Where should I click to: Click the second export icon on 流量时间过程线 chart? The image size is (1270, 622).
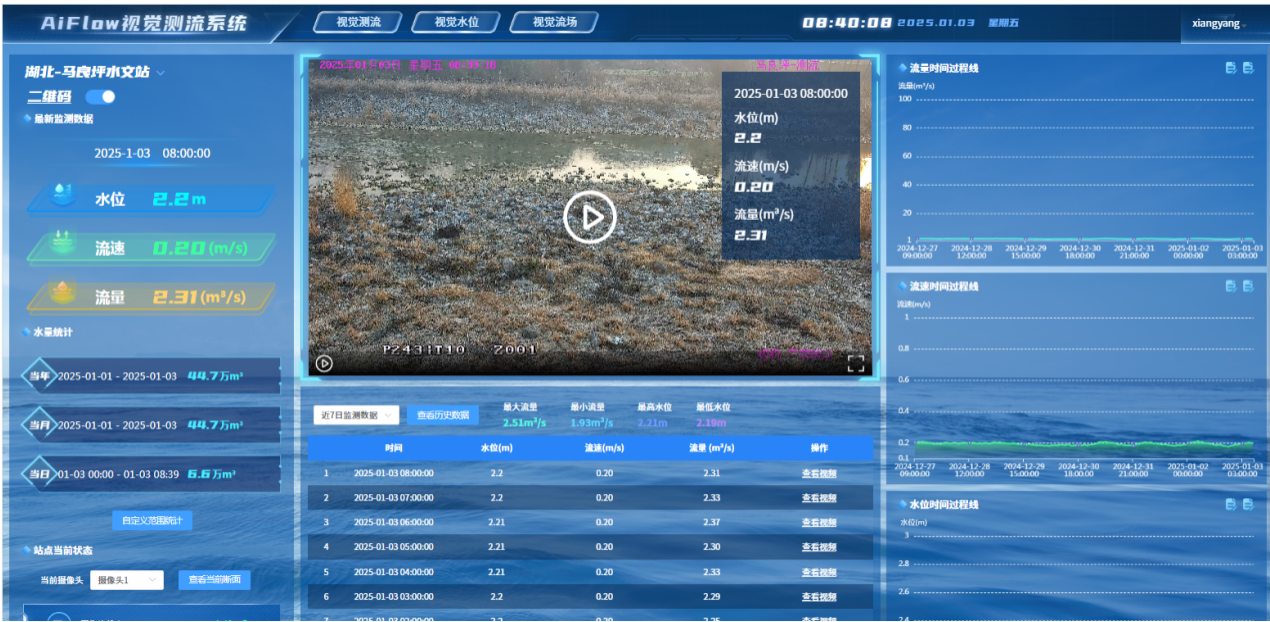click(x=1248, y=68)
